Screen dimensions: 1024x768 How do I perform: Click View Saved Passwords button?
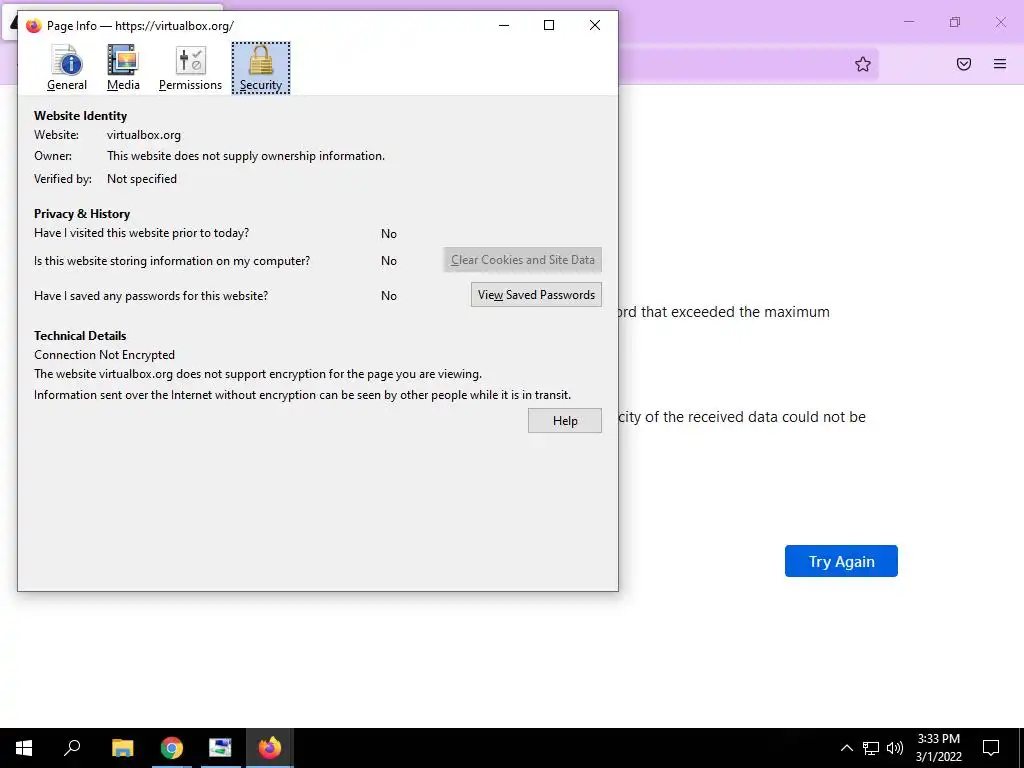click(x=536, y=295)
